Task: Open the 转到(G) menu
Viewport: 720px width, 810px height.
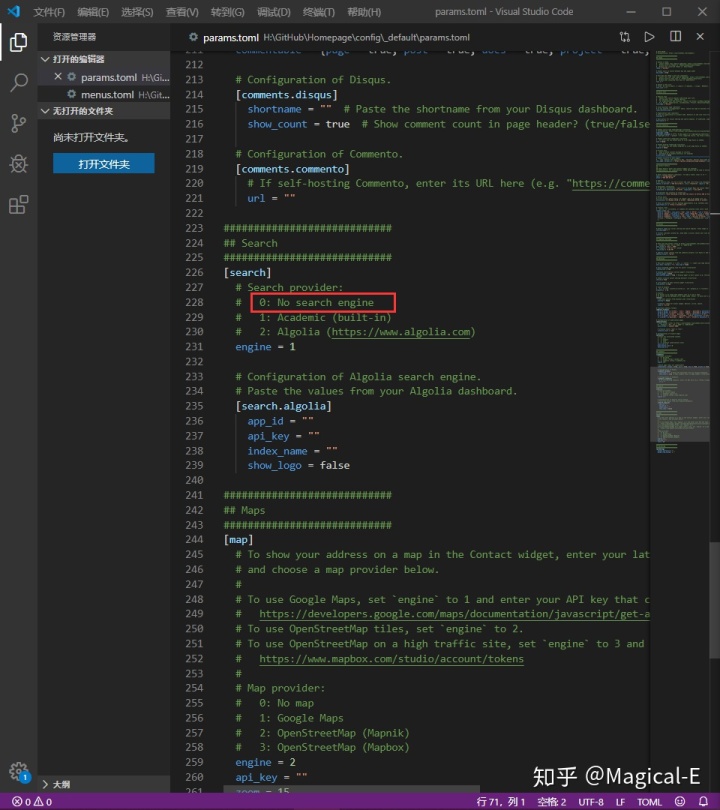Action: click(227, 11)
